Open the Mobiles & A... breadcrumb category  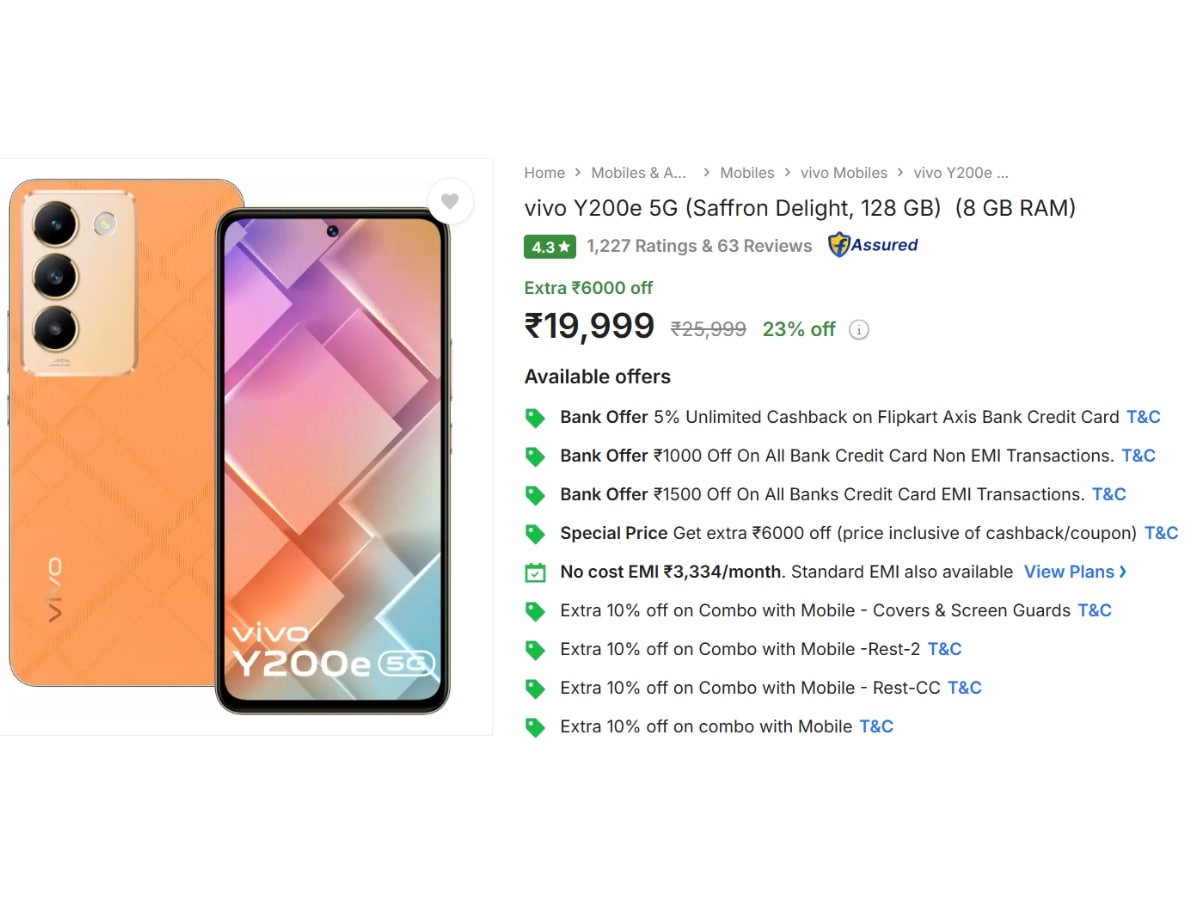tap(638, 173)
